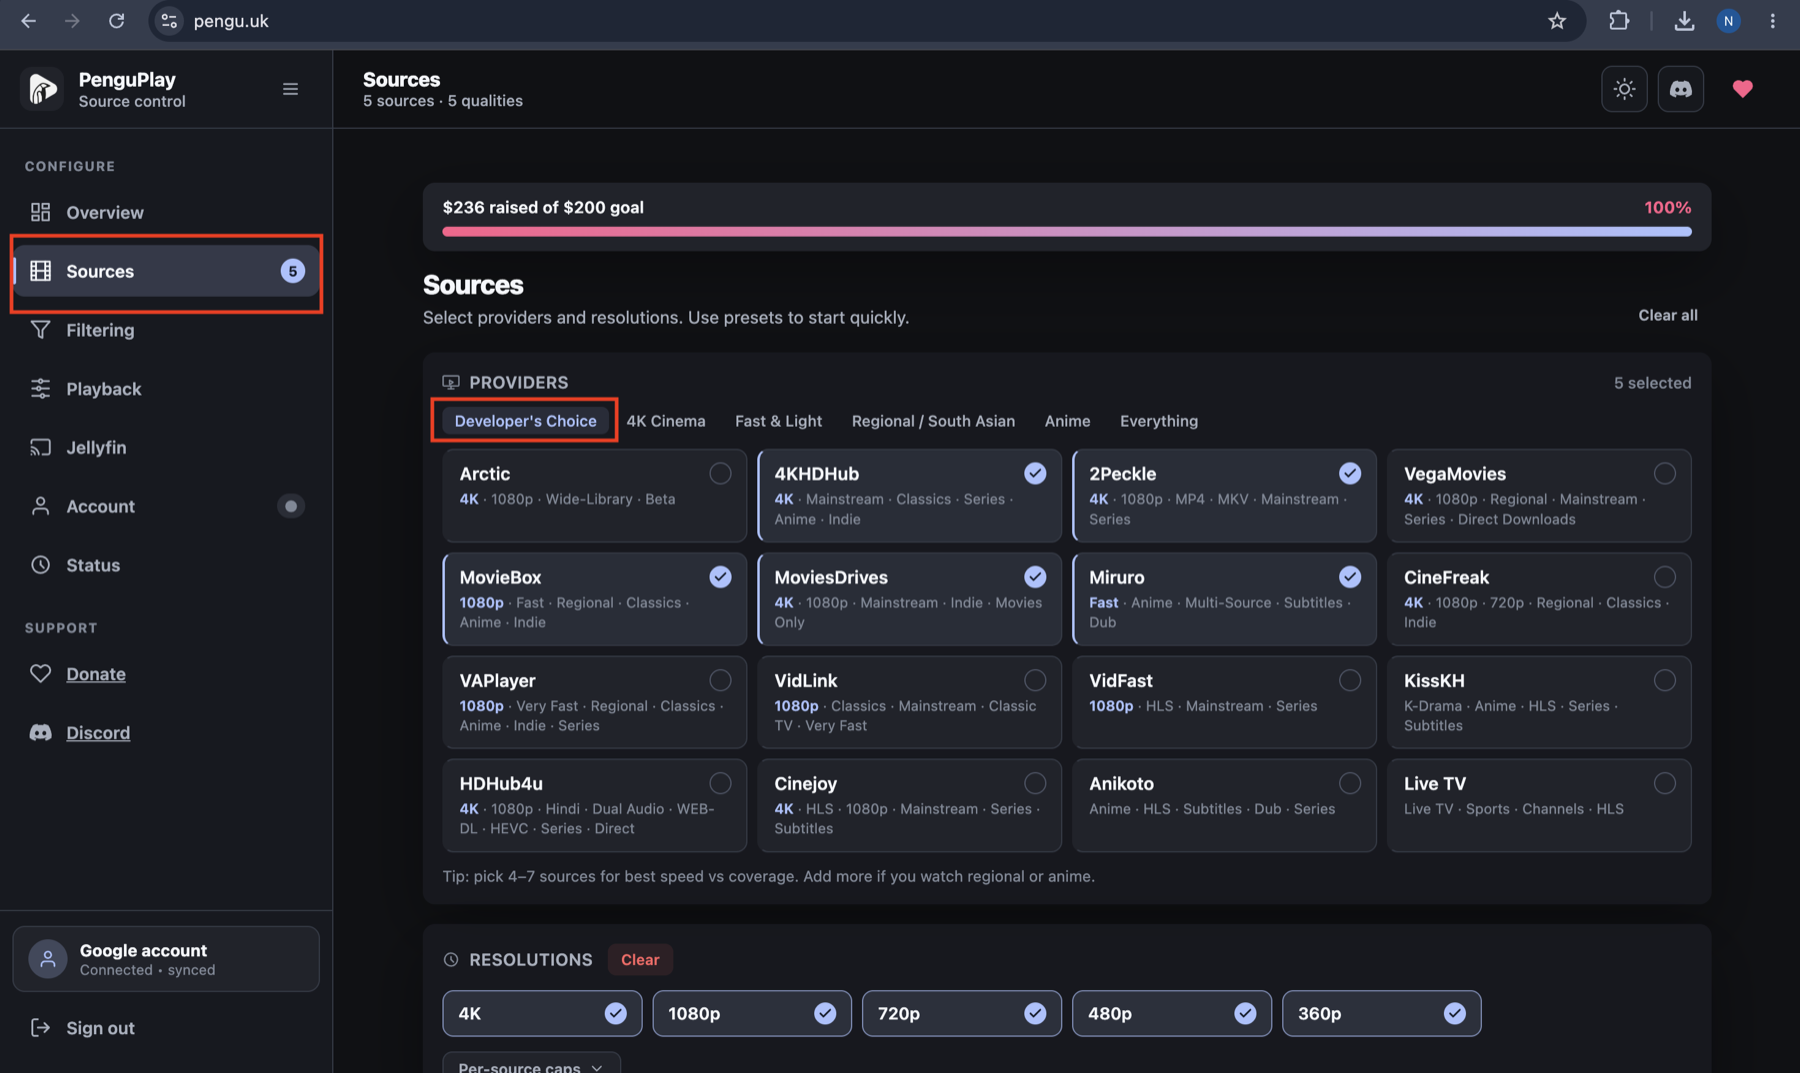Open Playback settings

click(166, 389)
